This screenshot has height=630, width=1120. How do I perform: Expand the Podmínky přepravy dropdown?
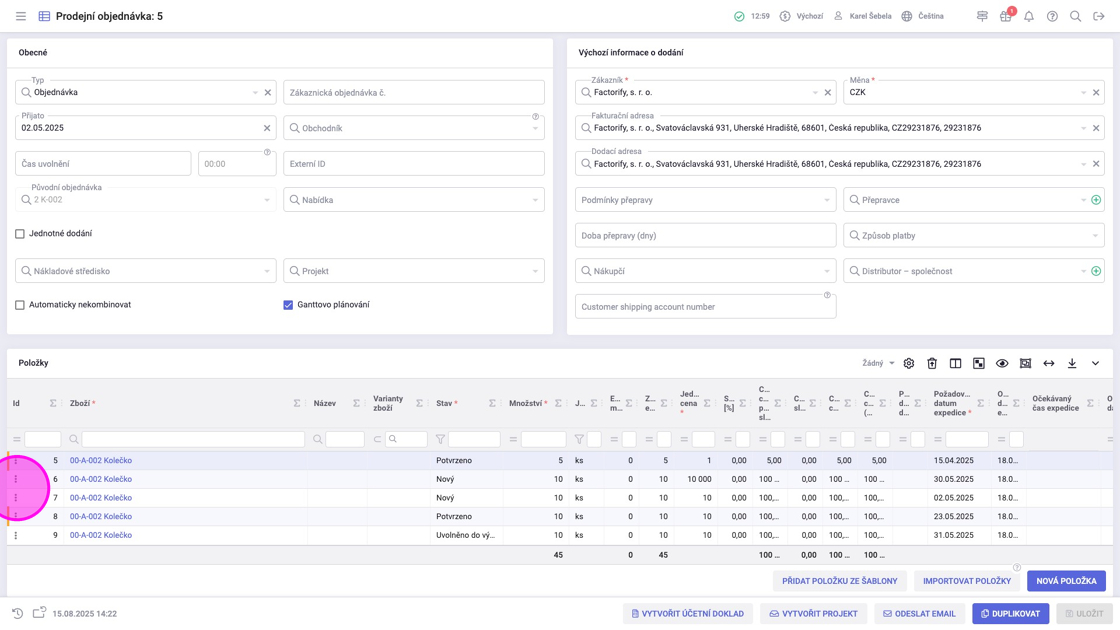pyautogui.click(x=826, y=200)
